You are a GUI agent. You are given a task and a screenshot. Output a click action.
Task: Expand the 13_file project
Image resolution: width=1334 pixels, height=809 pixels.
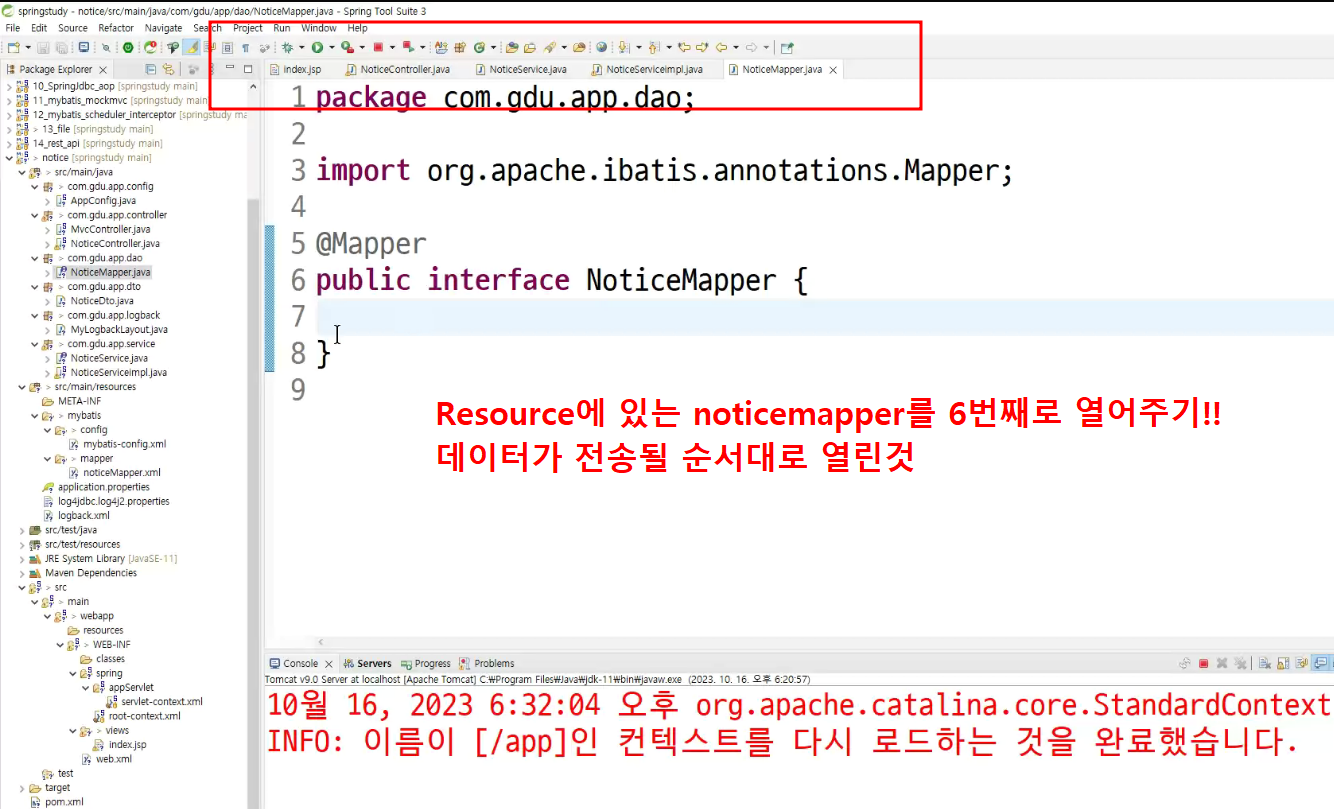pyautogui.click(x=9, y=129)
